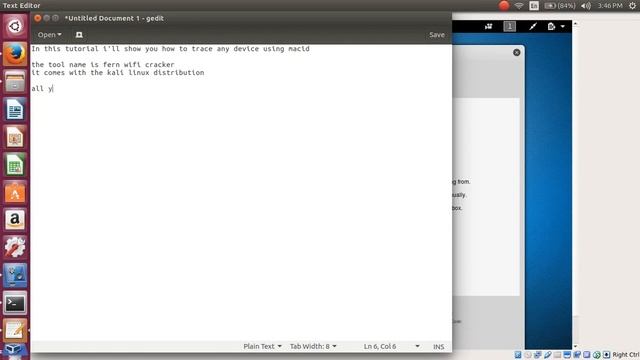
Task: Launch LibreOffice Calc from the dock
Action: click(15, 164)
